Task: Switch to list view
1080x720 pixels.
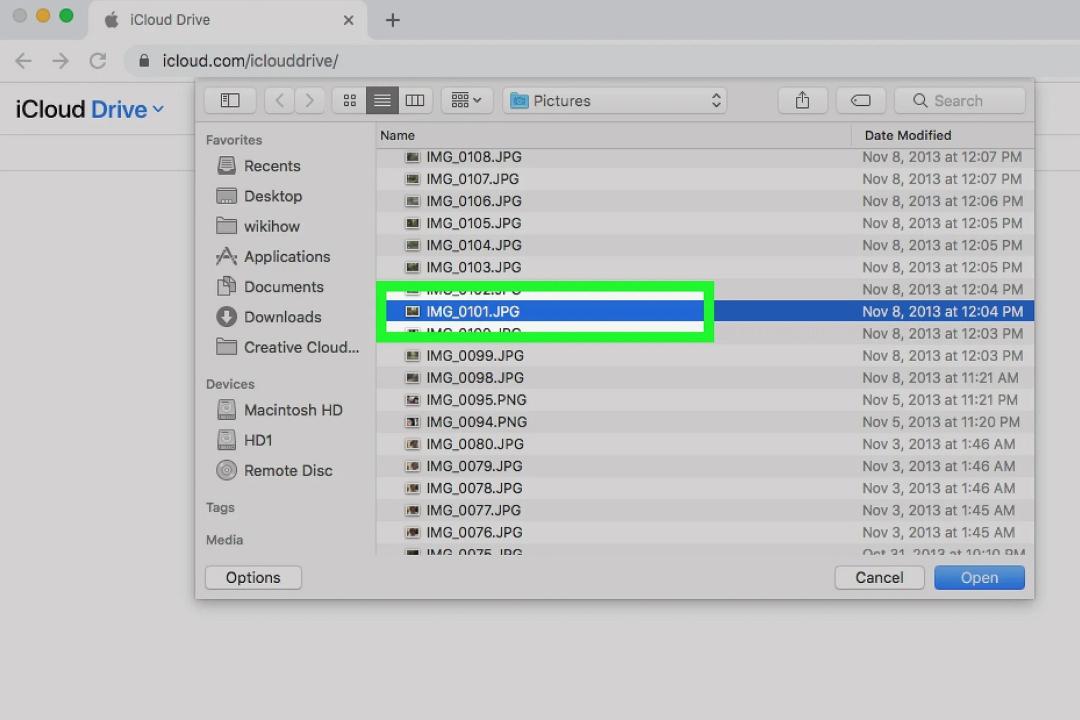Action: [382, 101]
